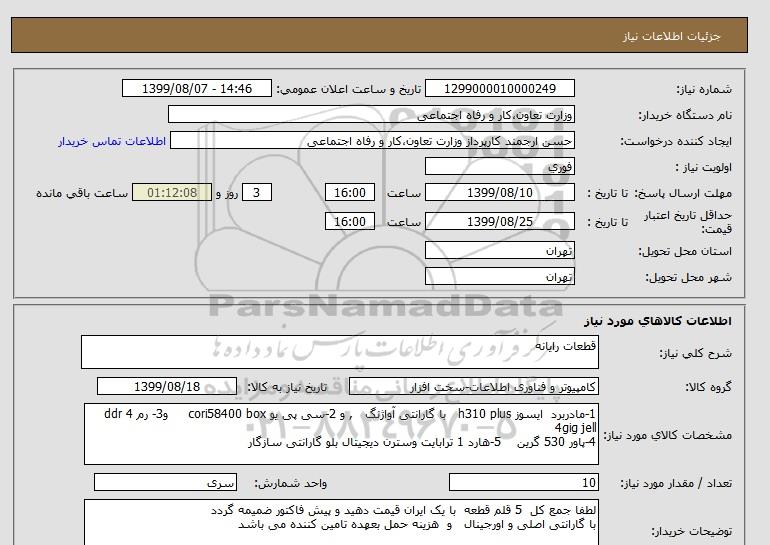Click the اطلاعات کالاهای مورد نیاز section heading

tap(658, 321)
